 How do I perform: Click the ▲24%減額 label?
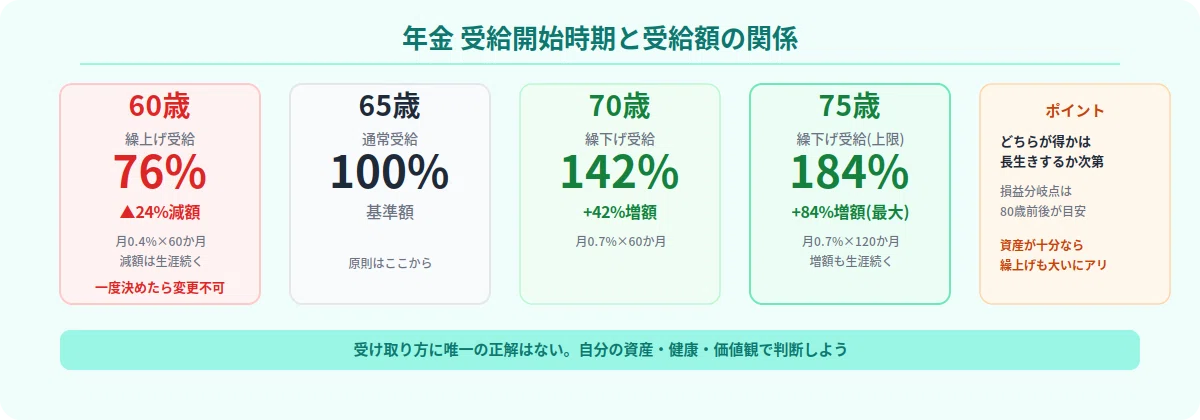(160, 212)
